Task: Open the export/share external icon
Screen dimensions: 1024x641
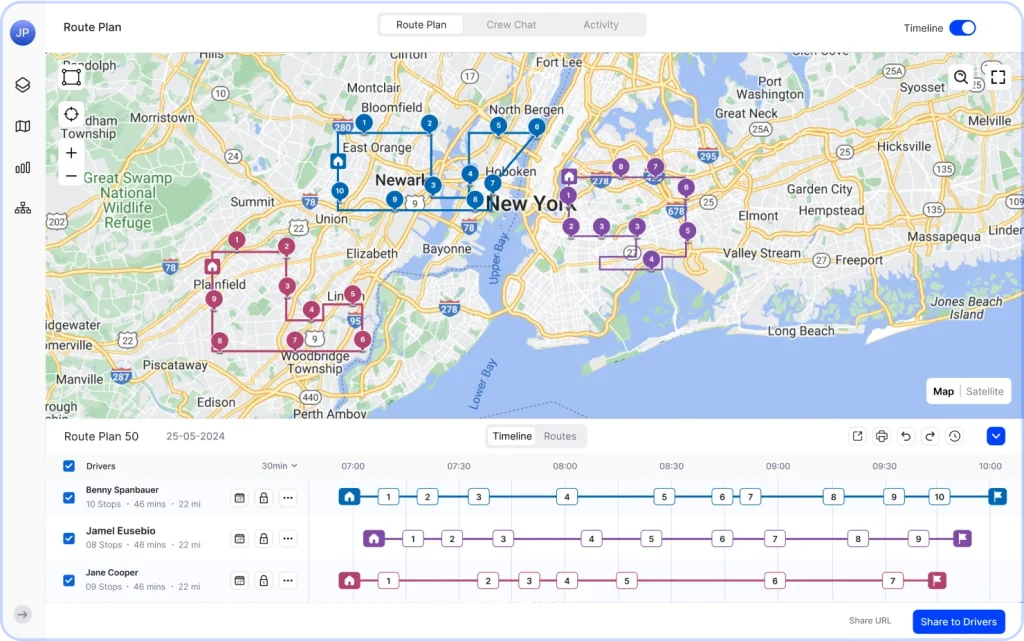Action: click(x=857, y=436)
